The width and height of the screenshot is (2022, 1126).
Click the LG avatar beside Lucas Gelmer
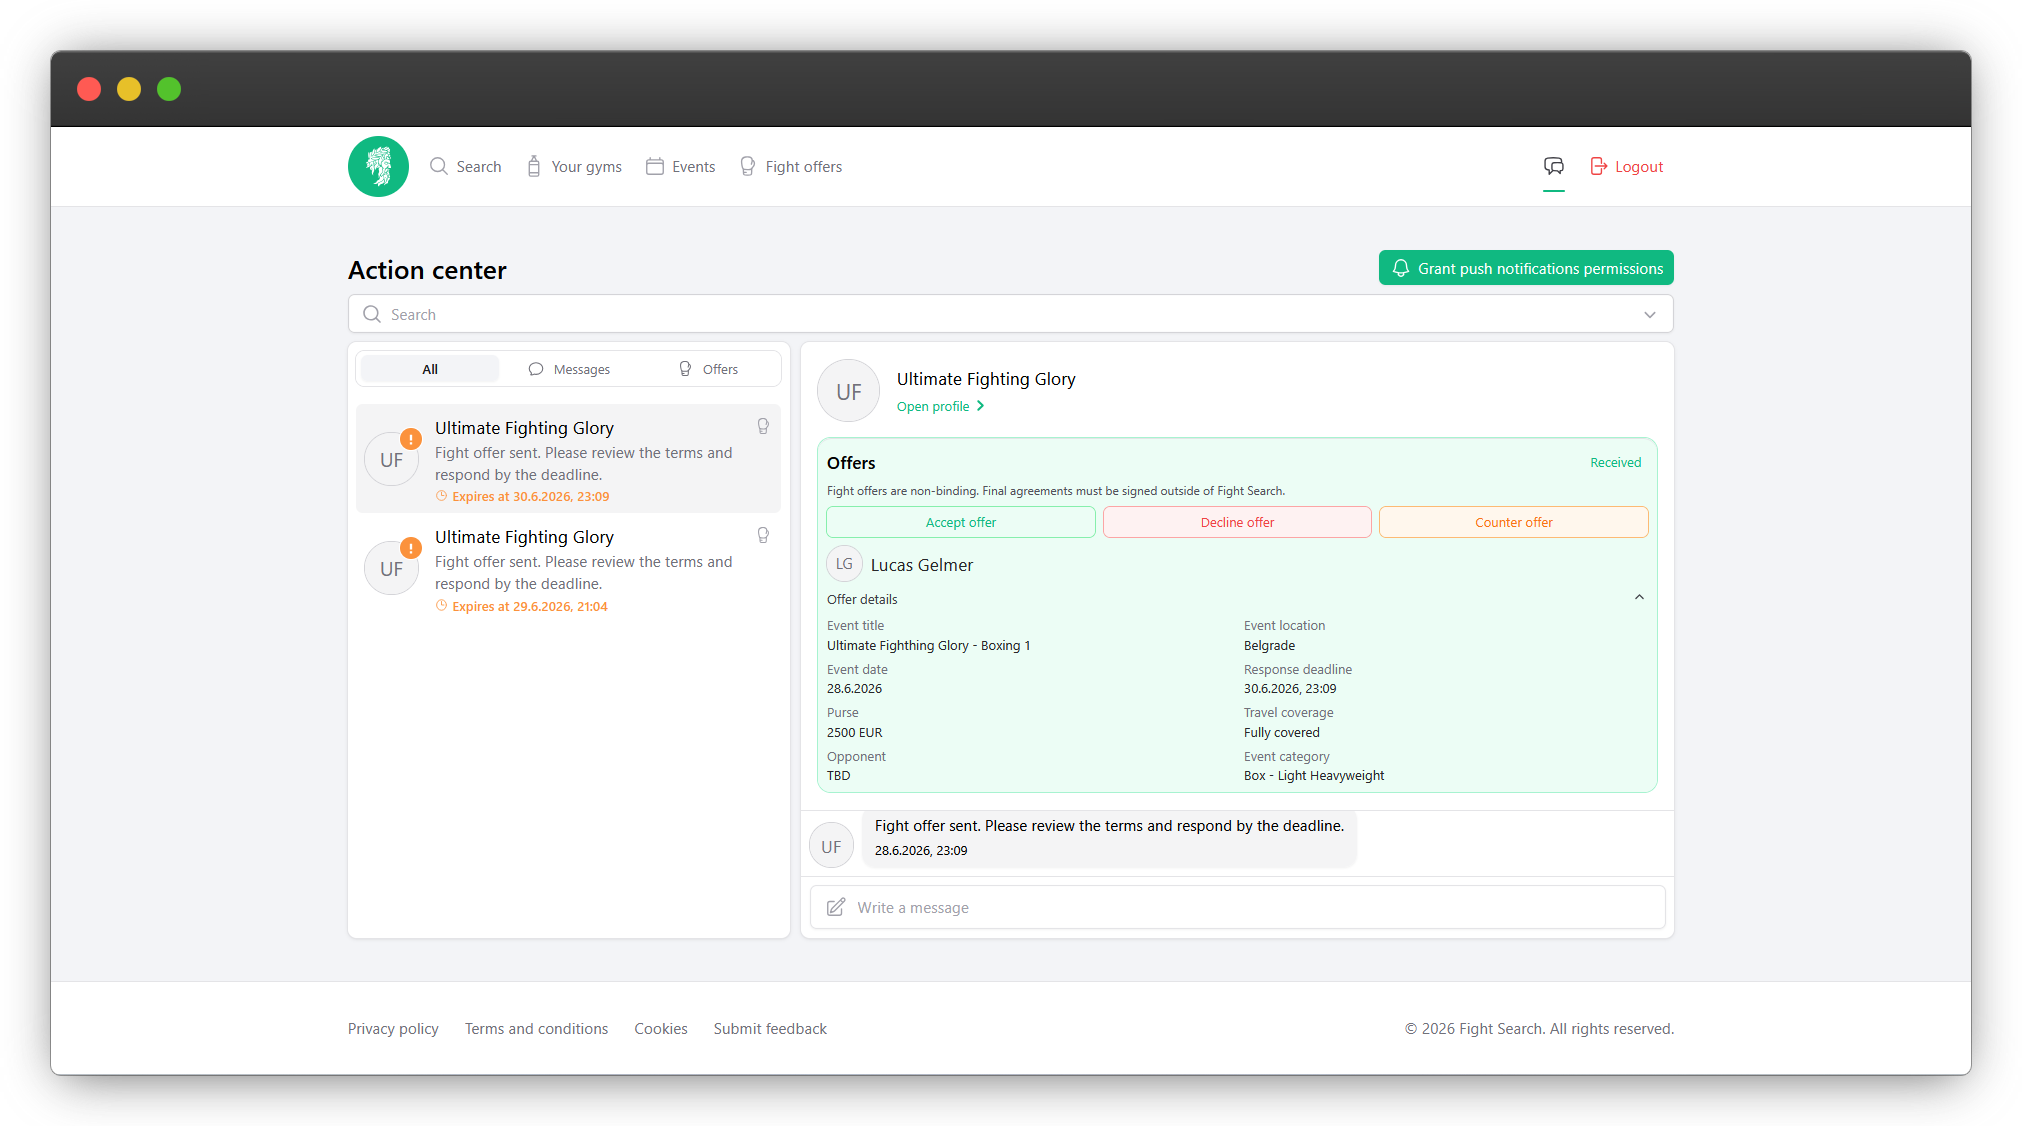point(844,564)
